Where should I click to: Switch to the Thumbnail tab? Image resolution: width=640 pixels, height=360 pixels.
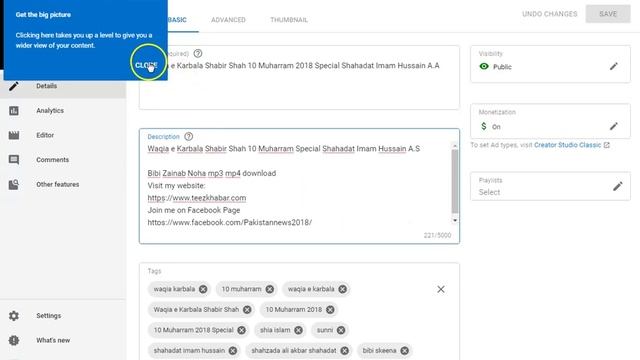point(289,20)
